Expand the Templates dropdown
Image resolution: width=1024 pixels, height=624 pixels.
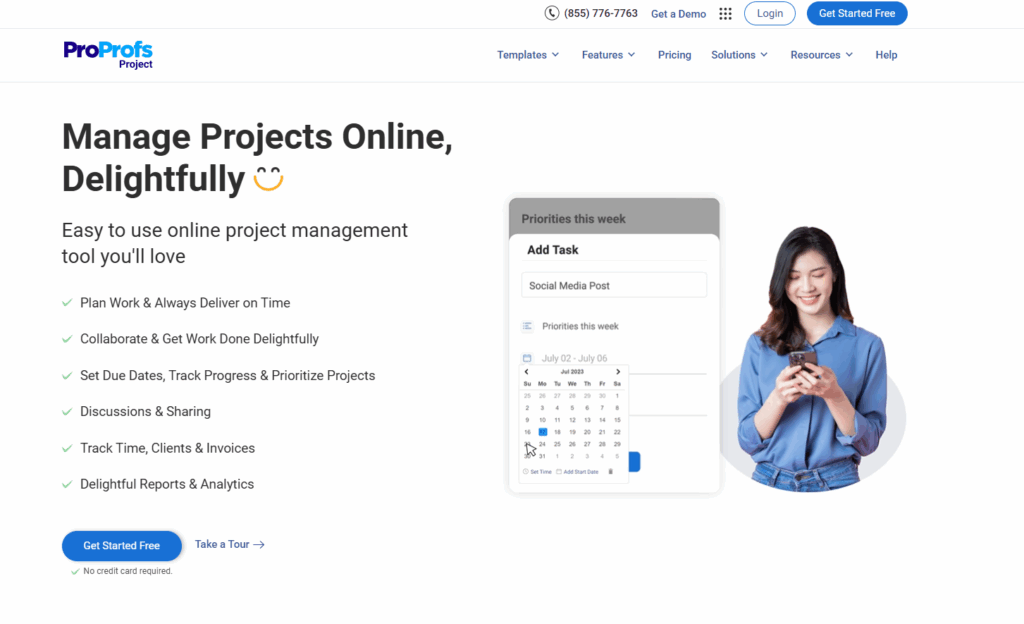coord(528,55)
